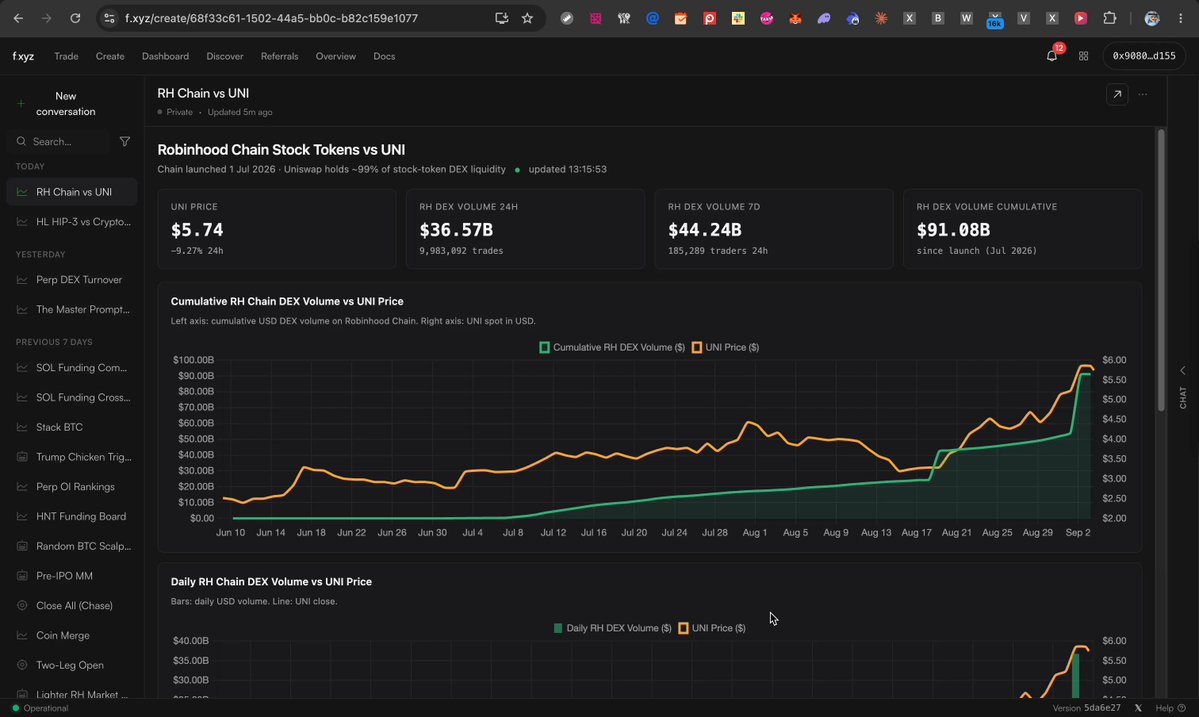Go to the Discover tab
The image size is (1199, 717).
225,56
